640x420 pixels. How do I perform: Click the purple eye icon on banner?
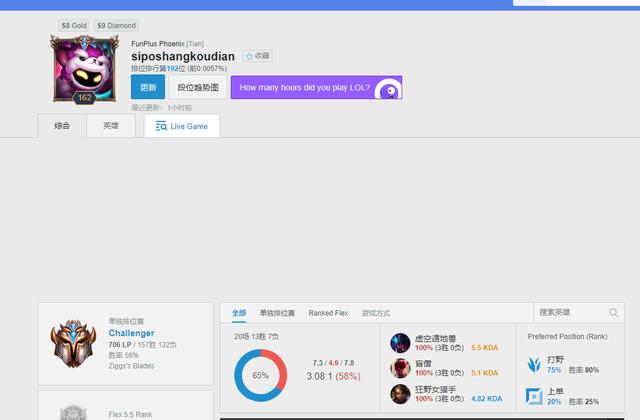point(389,90)
